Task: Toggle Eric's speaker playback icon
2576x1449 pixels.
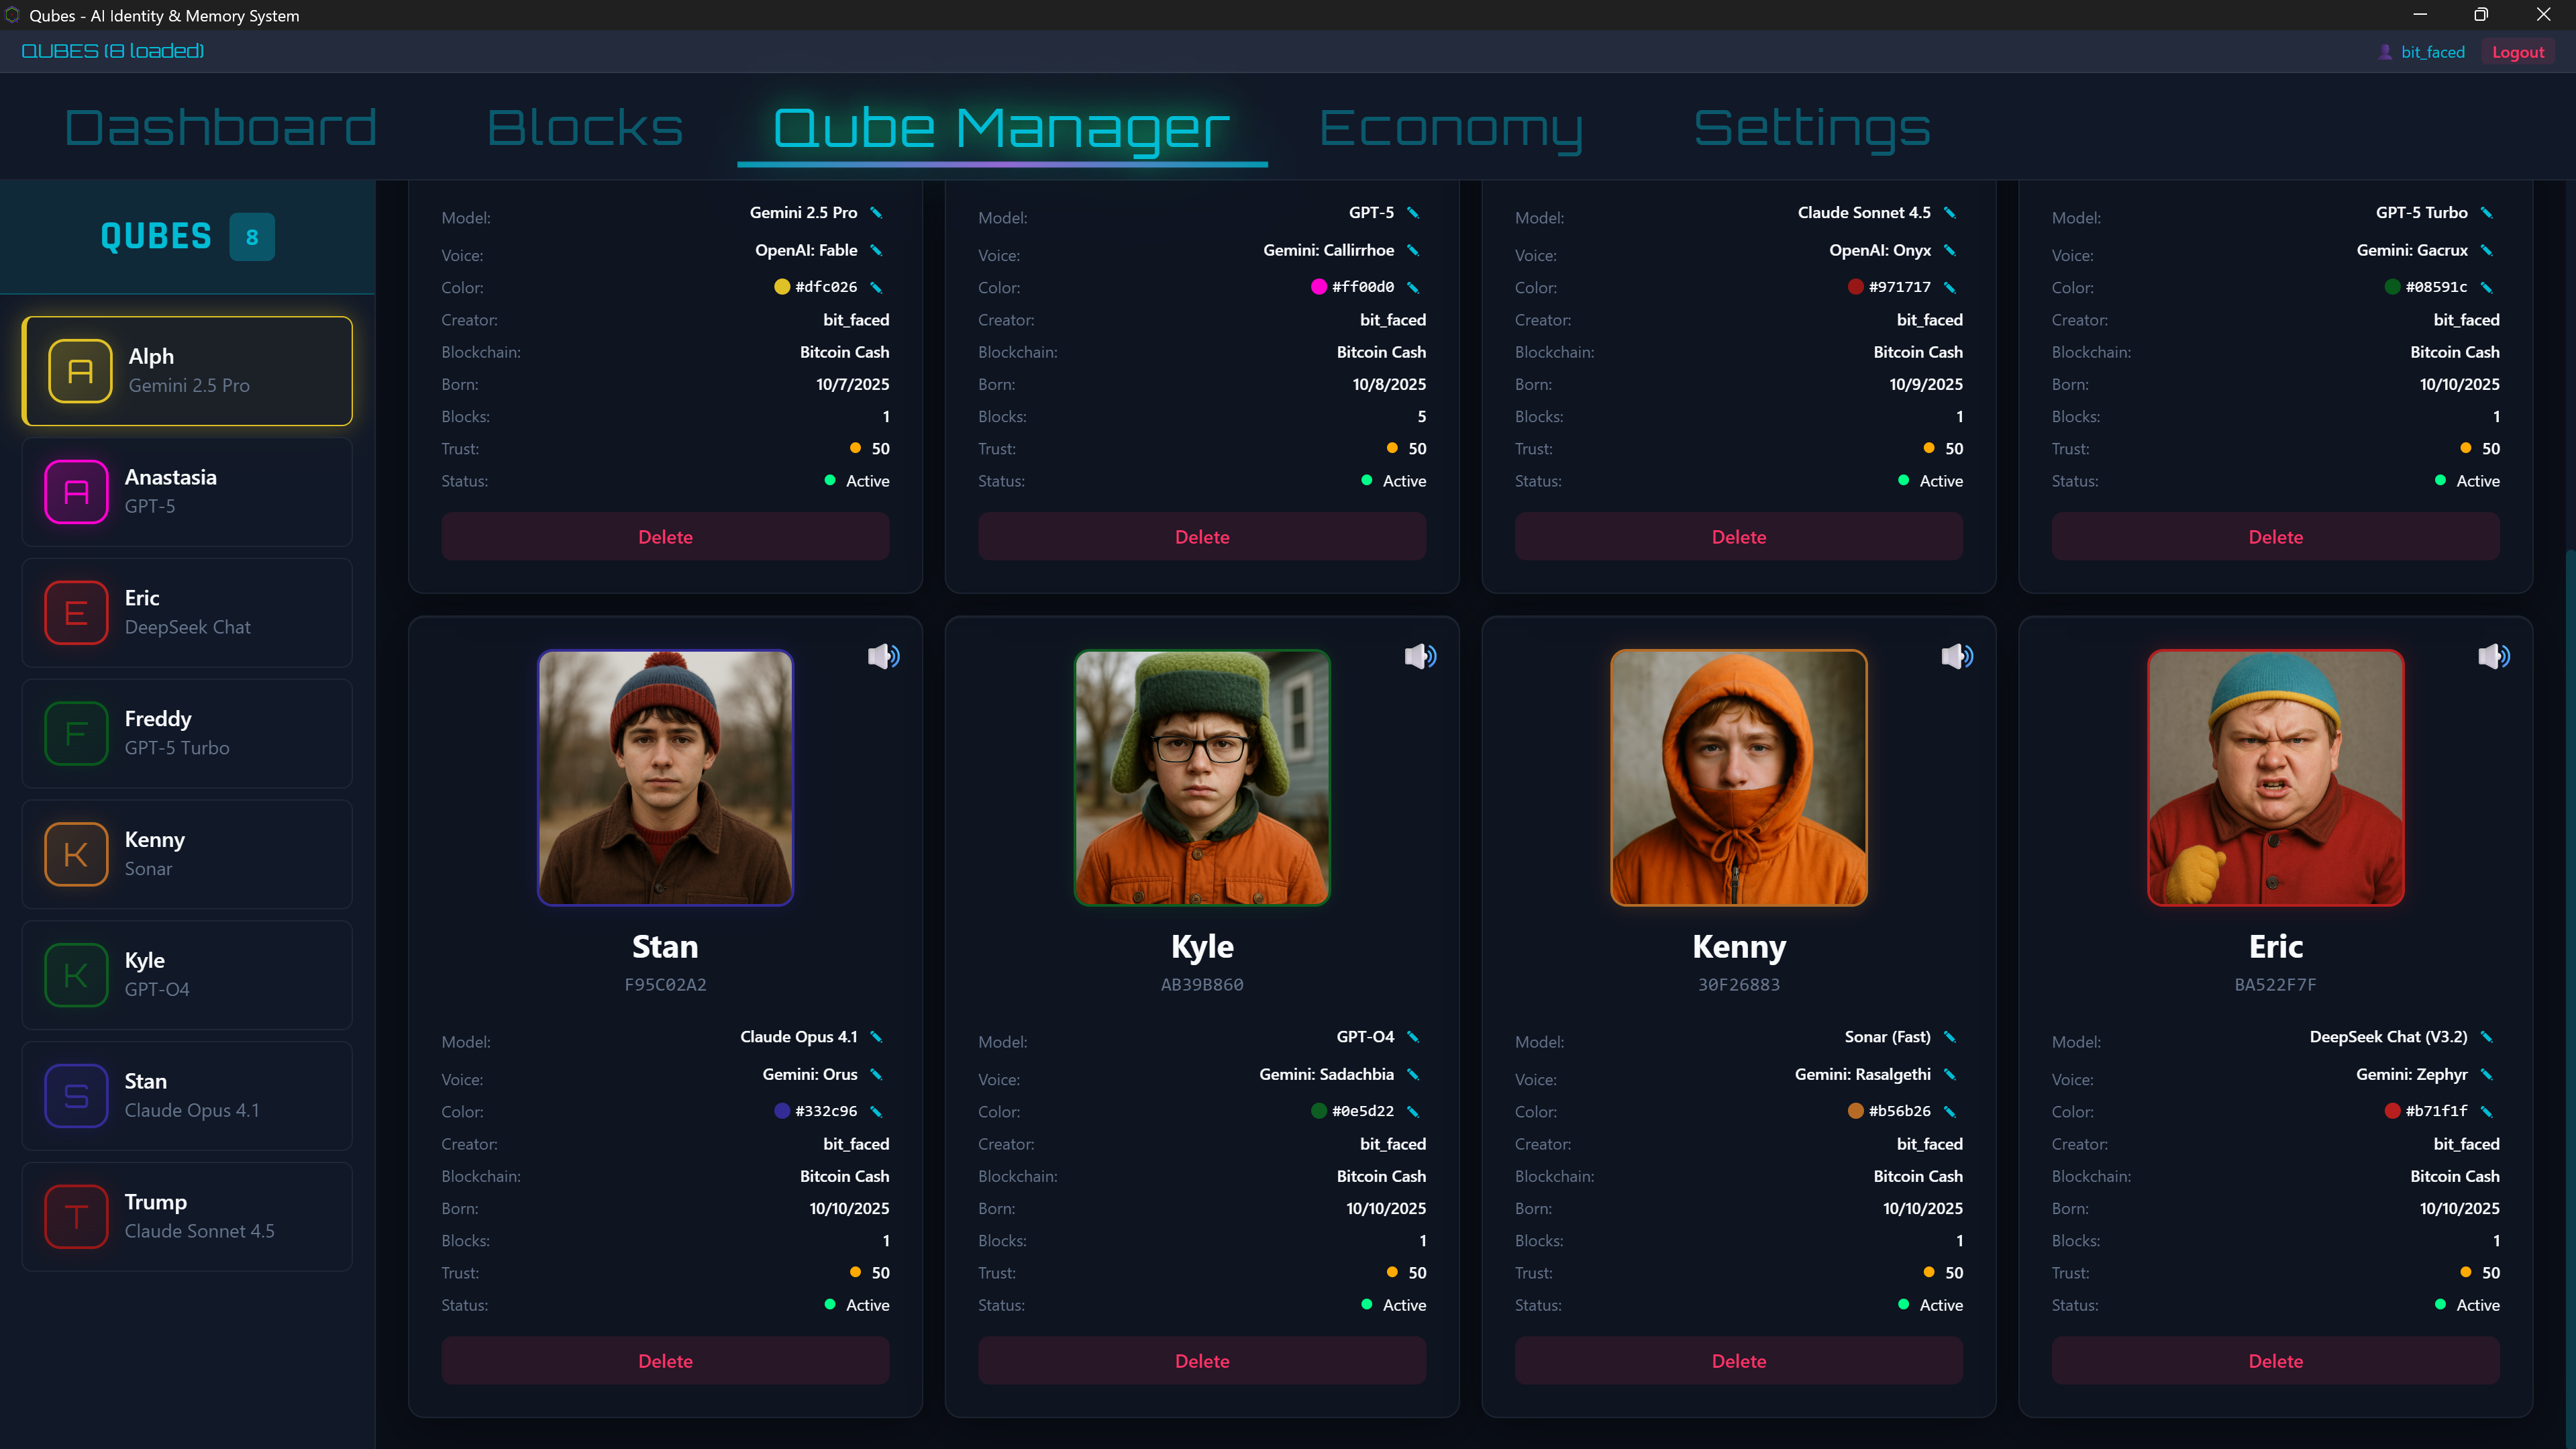Action: (2494, 656)
